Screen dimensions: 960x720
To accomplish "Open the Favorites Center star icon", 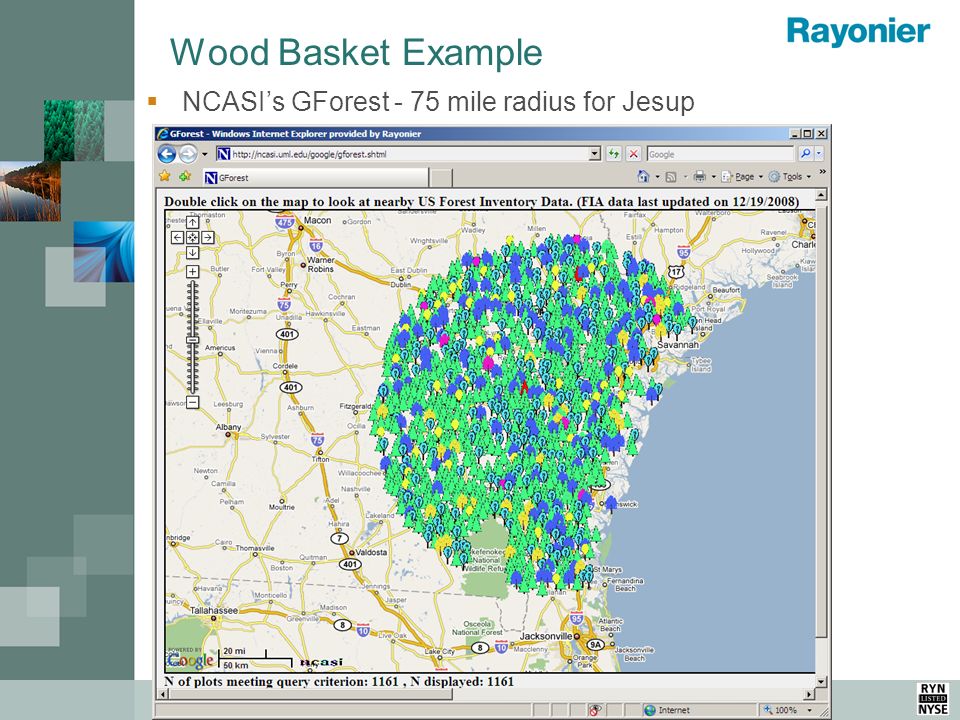I will [x=165, y=176].
